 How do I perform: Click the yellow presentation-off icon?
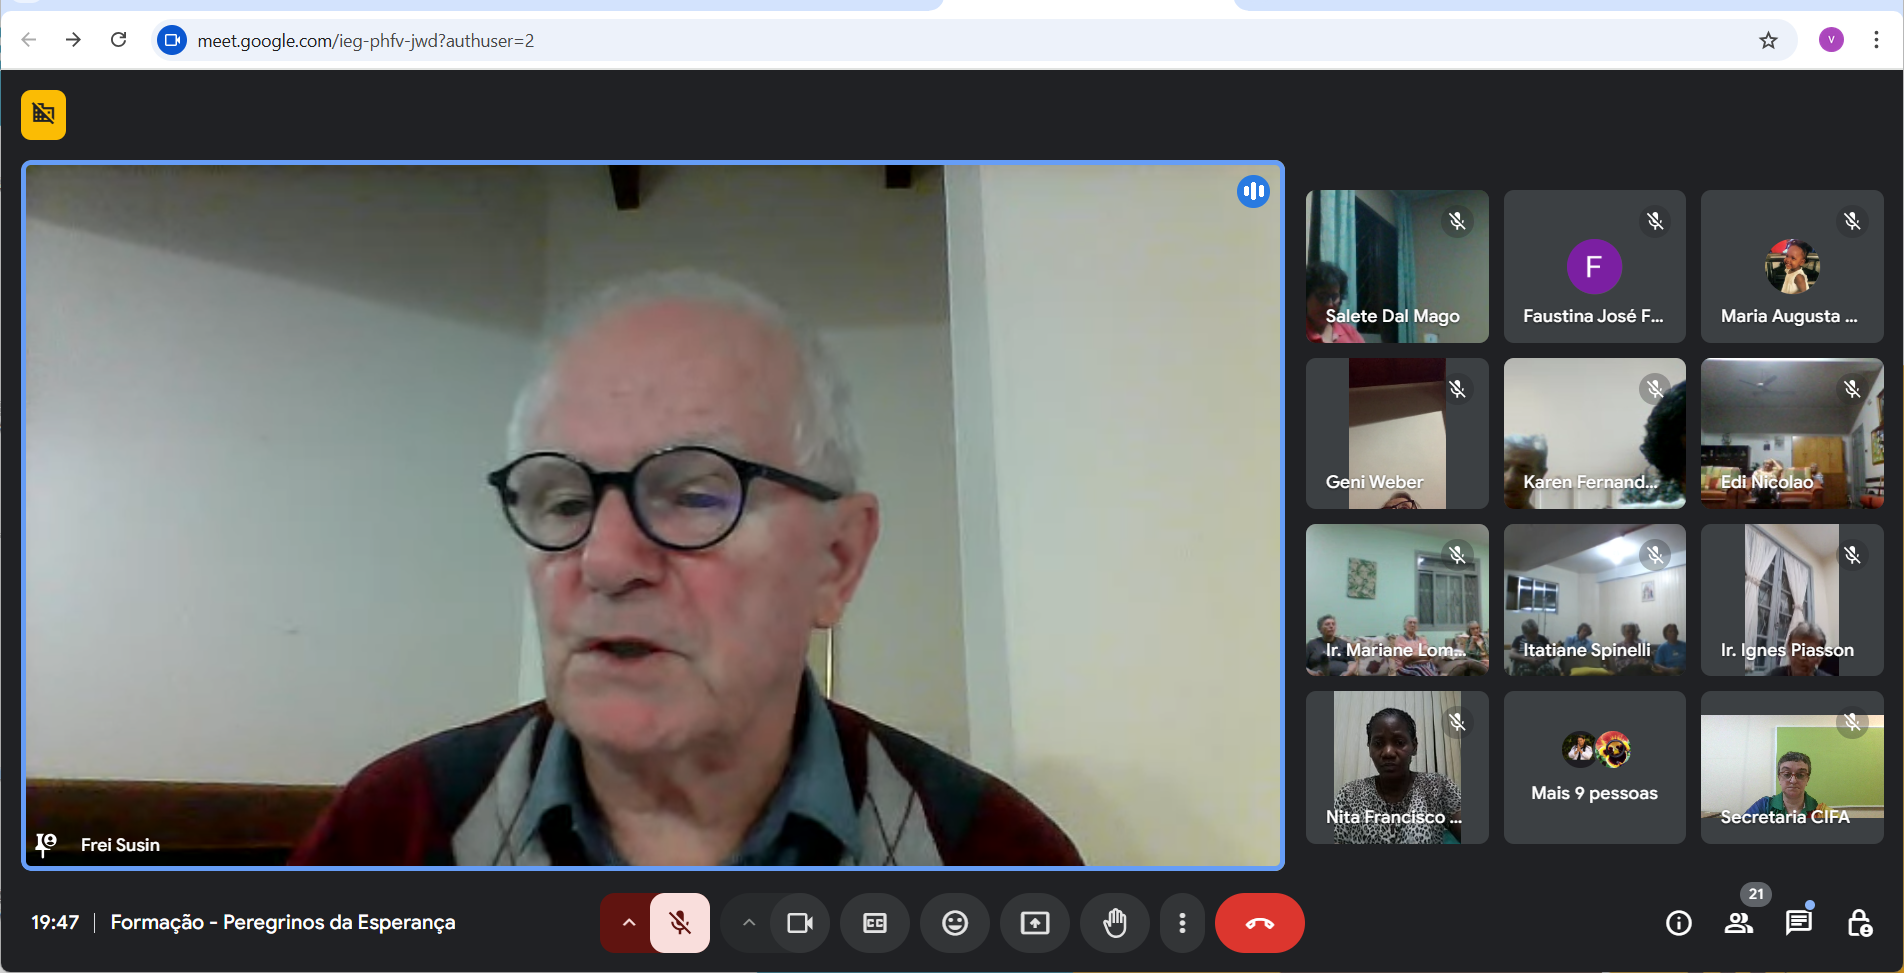[x=44, y=115]
